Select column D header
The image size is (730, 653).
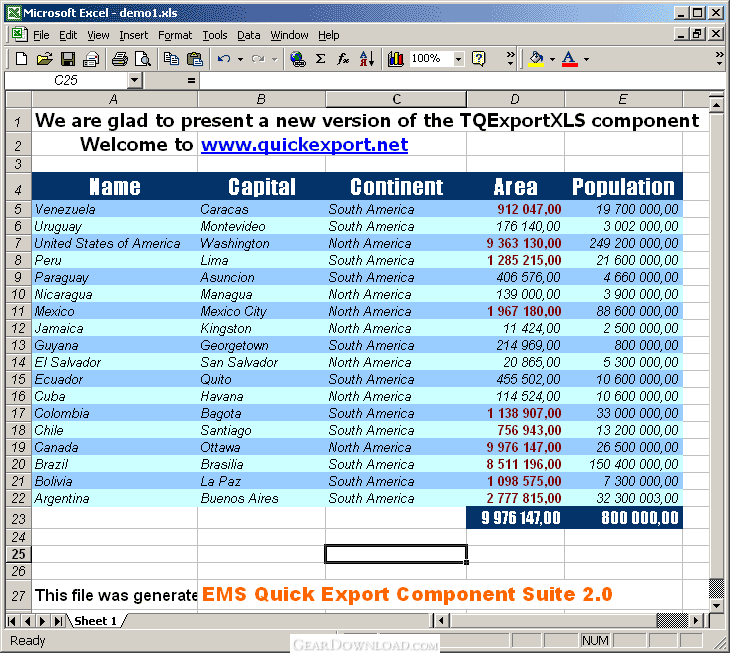(515, 99)
